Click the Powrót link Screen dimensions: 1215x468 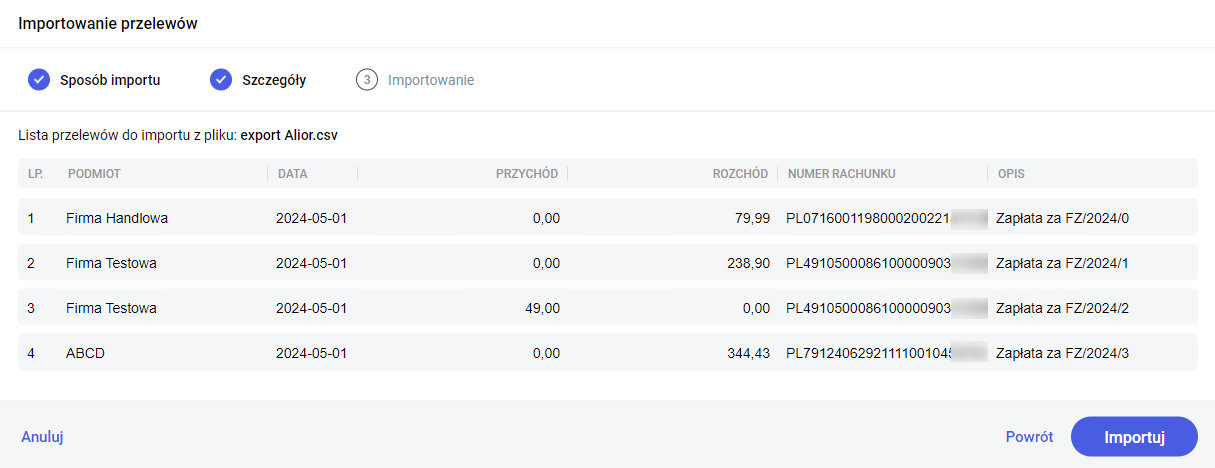click(1029, 437)
